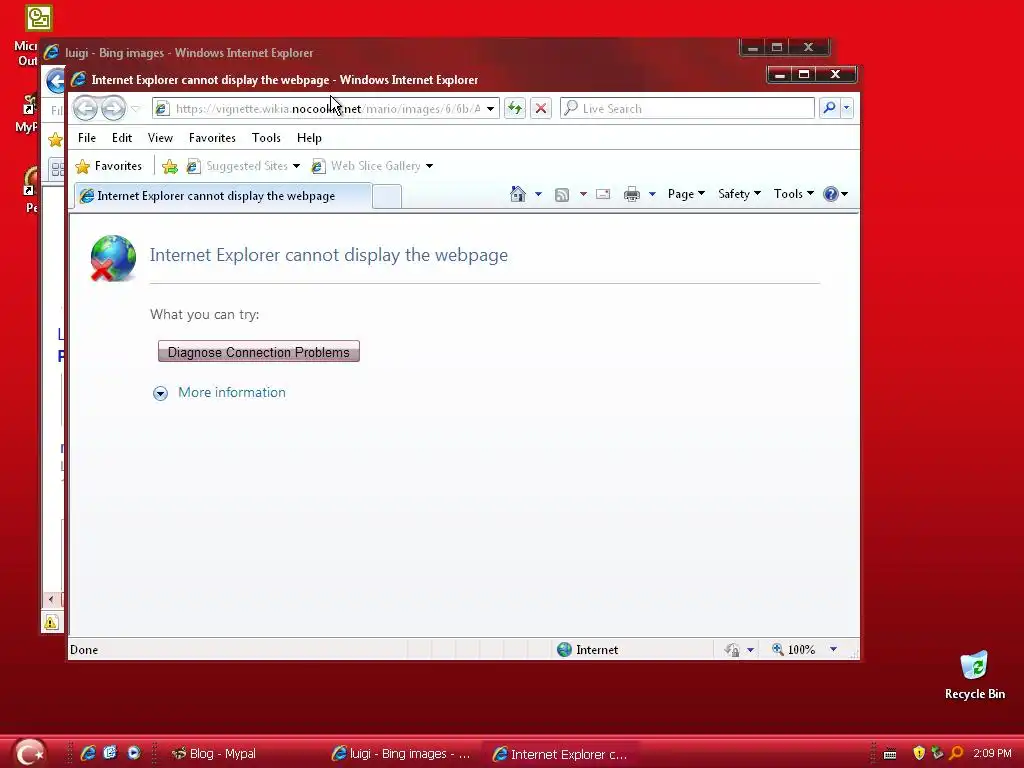Click the blue magnifier Search button
The image size is (1024, 768).
829,108
